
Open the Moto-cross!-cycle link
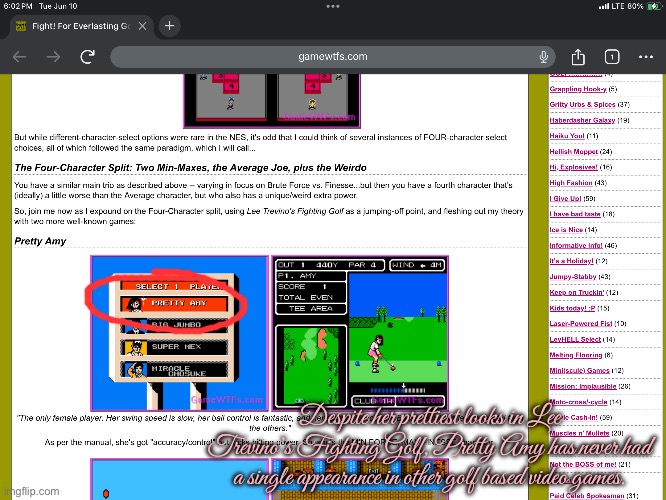pos(579,401)
